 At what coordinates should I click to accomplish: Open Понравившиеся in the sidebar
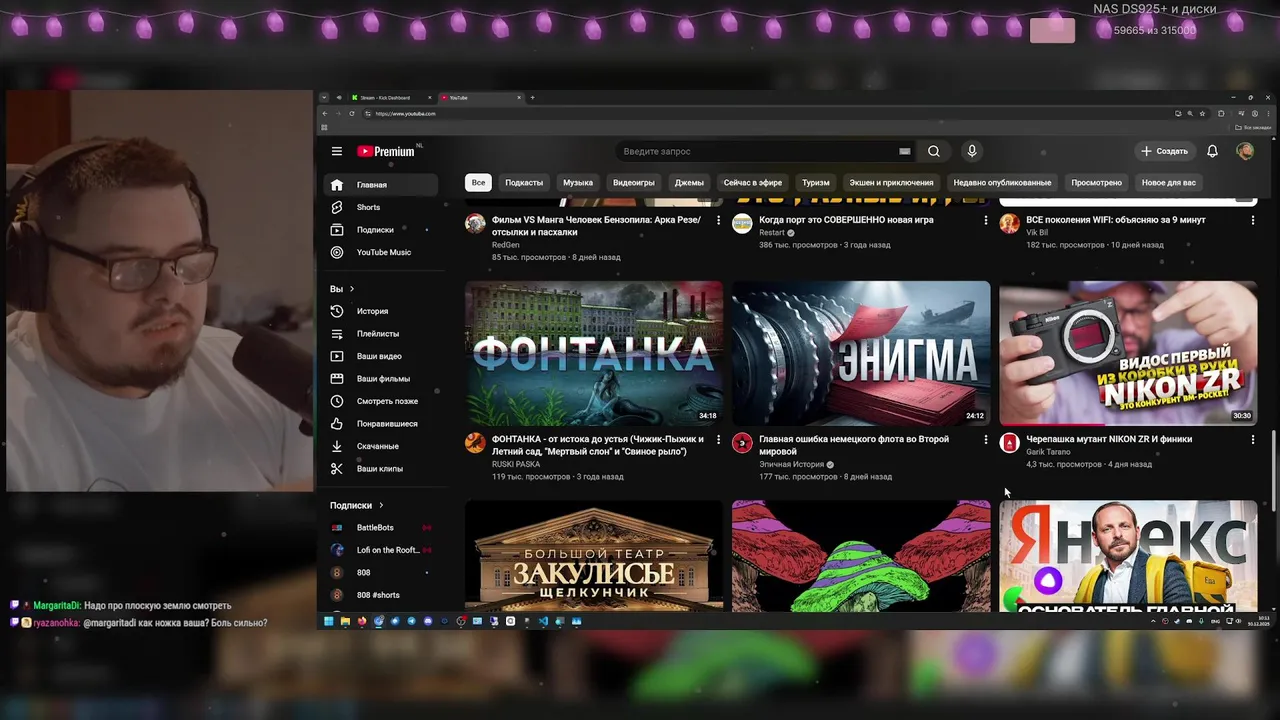pos(381,424)
